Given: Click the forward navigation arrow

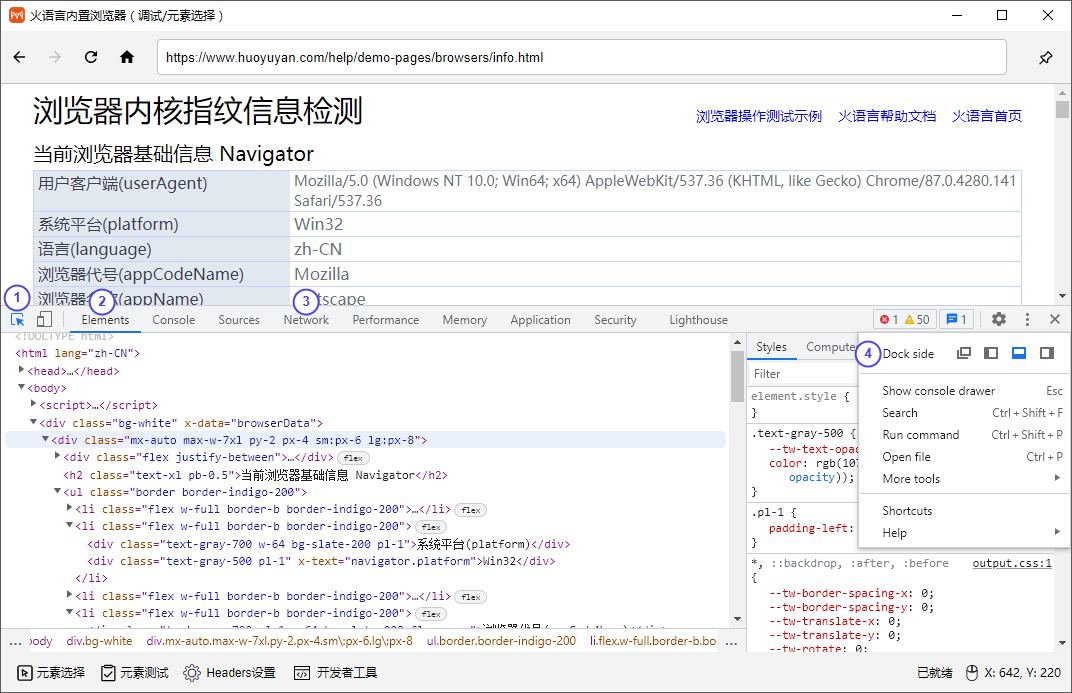Looking at the screenshot, I should click(x=55, y=57).
